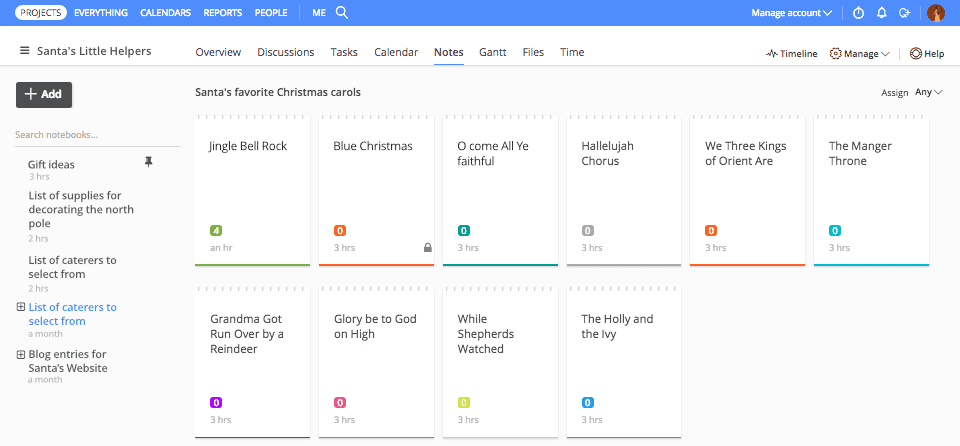Open the notifications bell

click(882, 13)
